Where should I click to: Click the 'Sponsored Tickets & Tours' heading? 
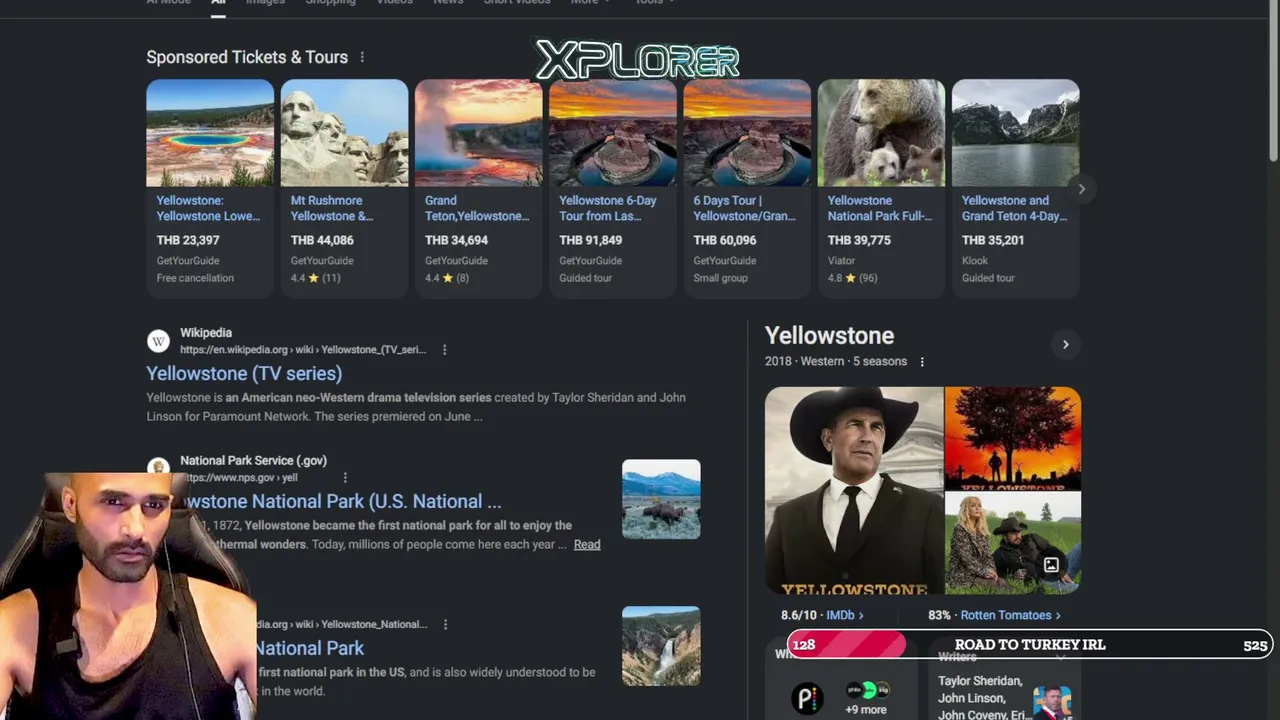[x=247, y=57]
